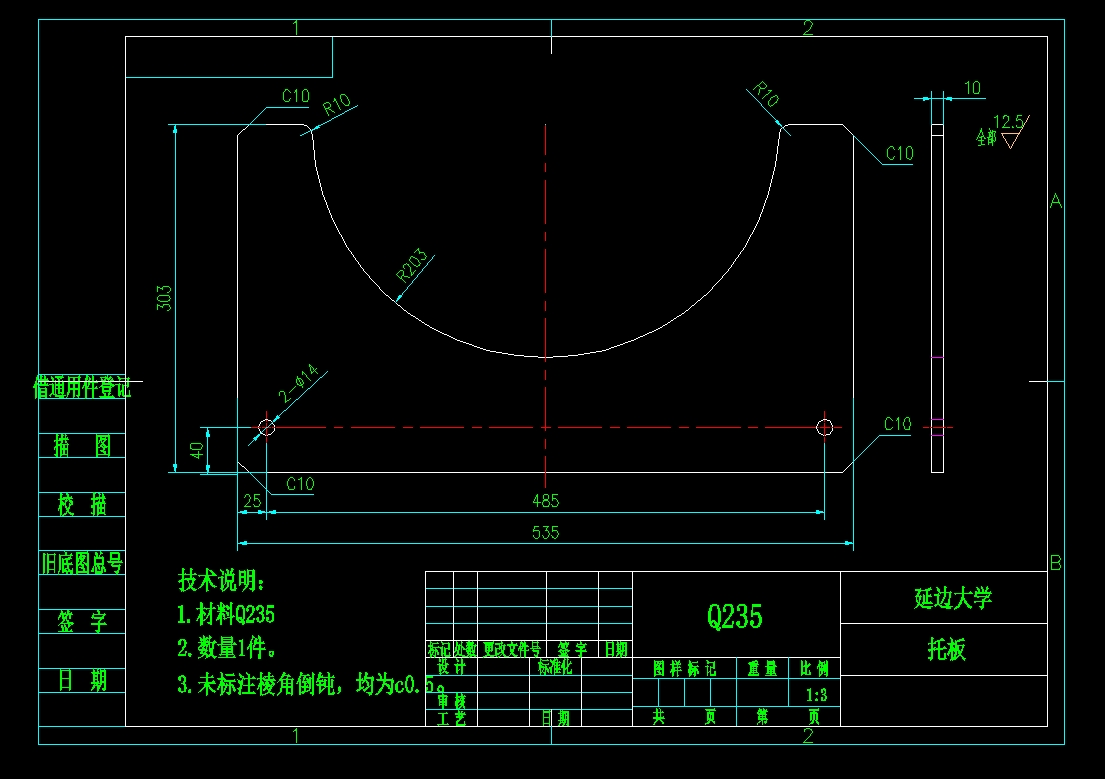
Task: Click the 日期 date cell in left strip
Action: tap(83, 680)
